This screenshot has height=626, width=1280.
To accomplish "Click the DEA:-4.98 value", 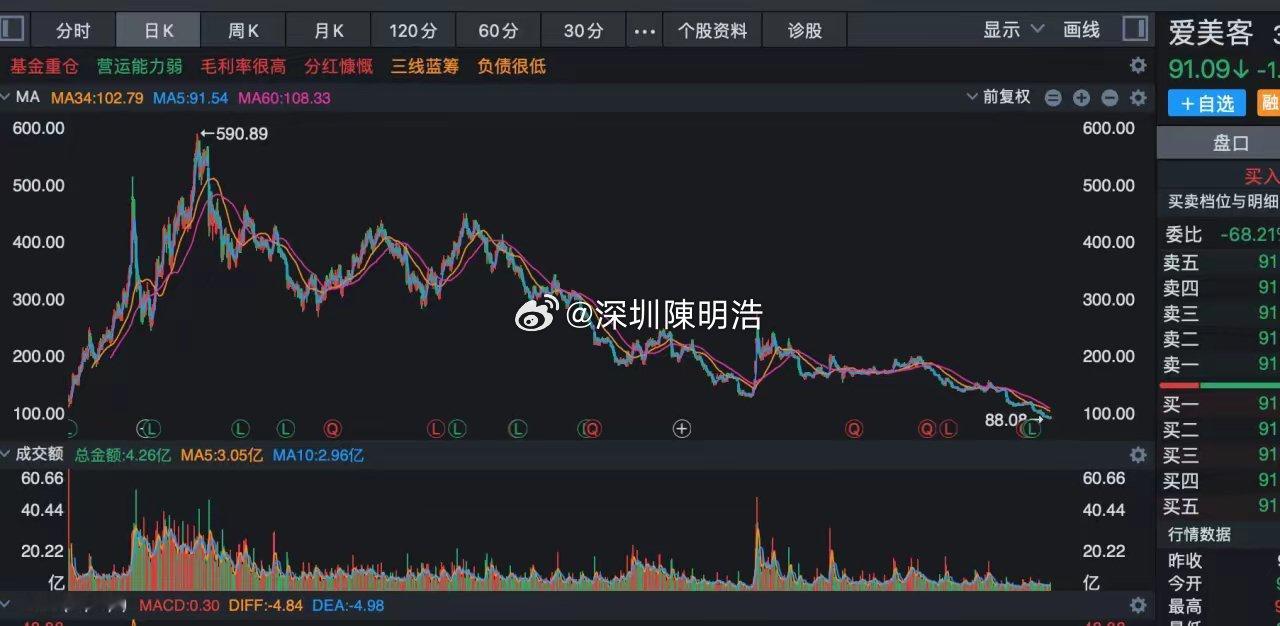I will 348,605.
